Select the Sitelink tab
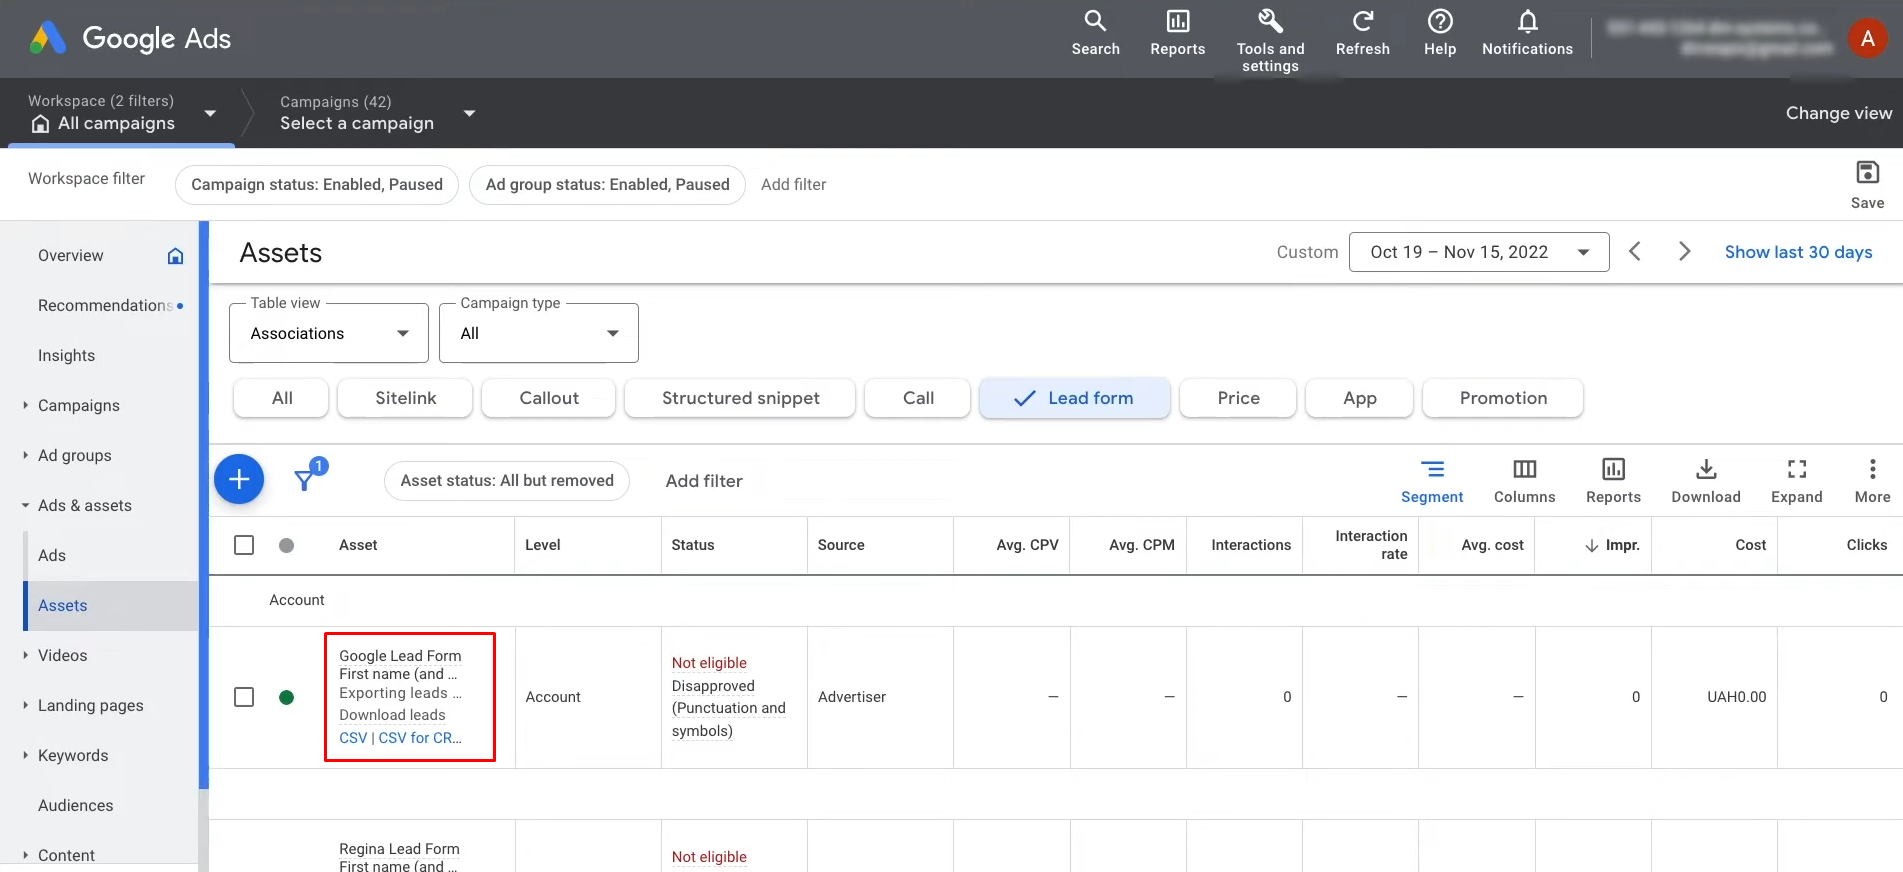Viewport: 1903px width, 872px height. (406, 398)
